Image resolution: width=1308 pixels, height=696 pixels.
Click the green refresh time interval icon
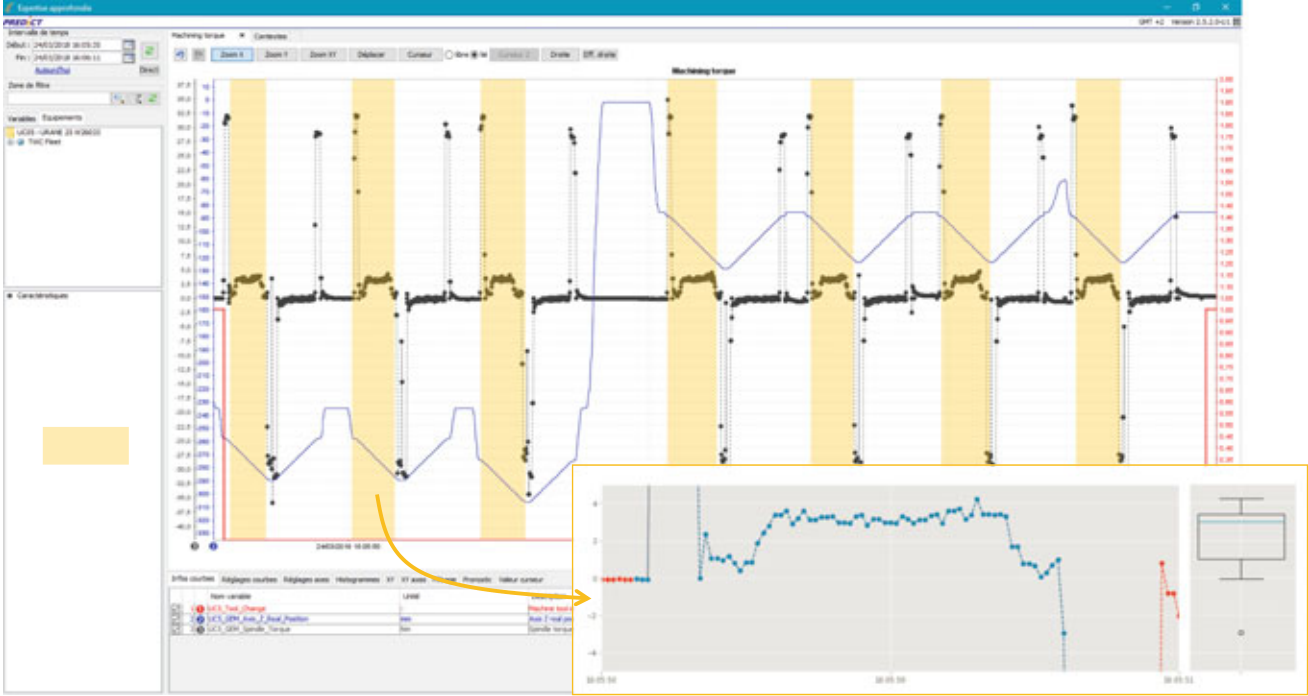coord(149,49)
